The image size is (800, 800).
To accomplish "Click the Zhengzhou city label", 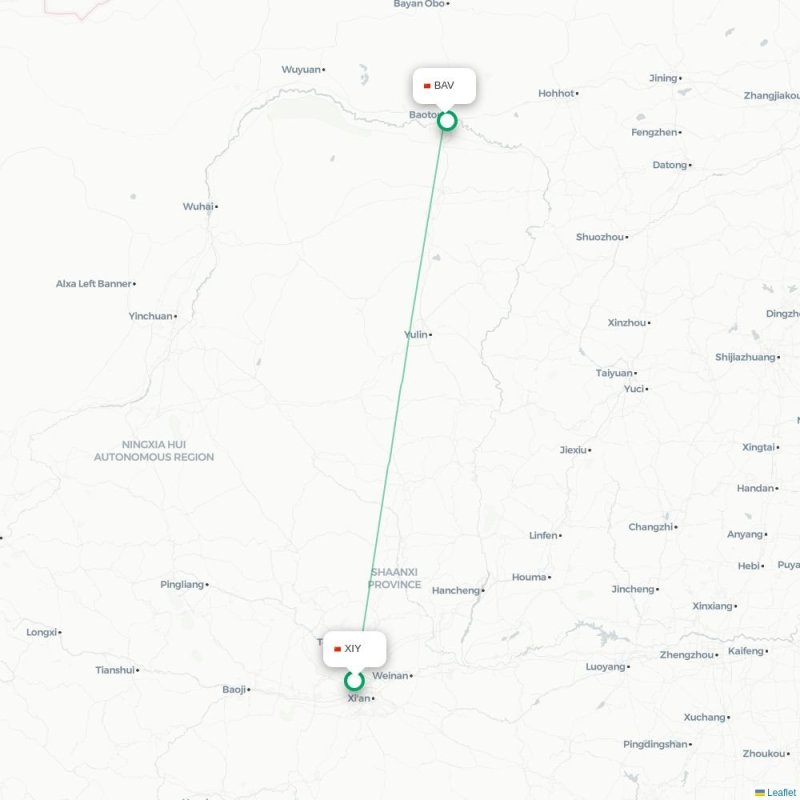I will pos(687,655).
